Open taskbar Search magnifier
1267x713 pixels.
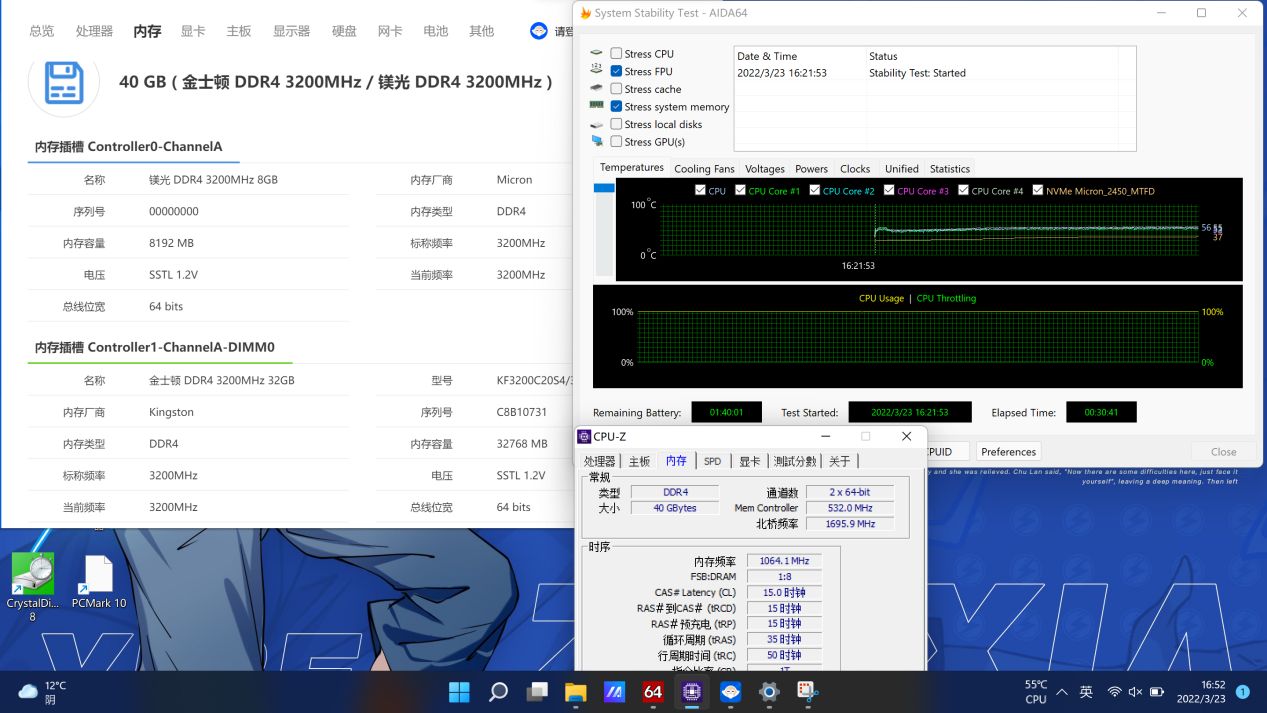498,691
